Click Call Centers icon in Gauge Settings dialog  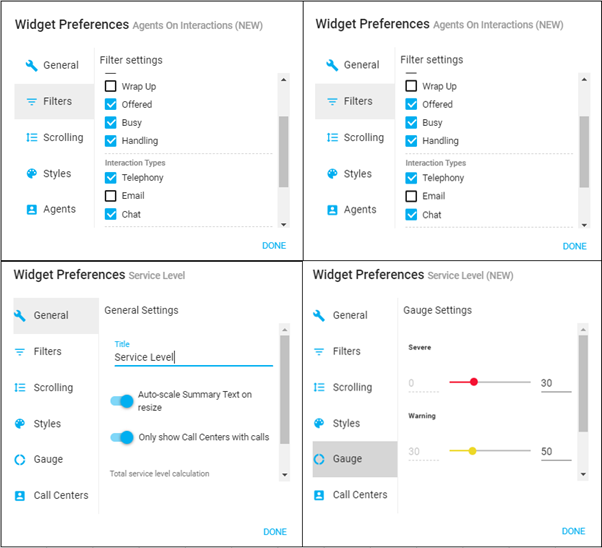[x=319, y=495]
